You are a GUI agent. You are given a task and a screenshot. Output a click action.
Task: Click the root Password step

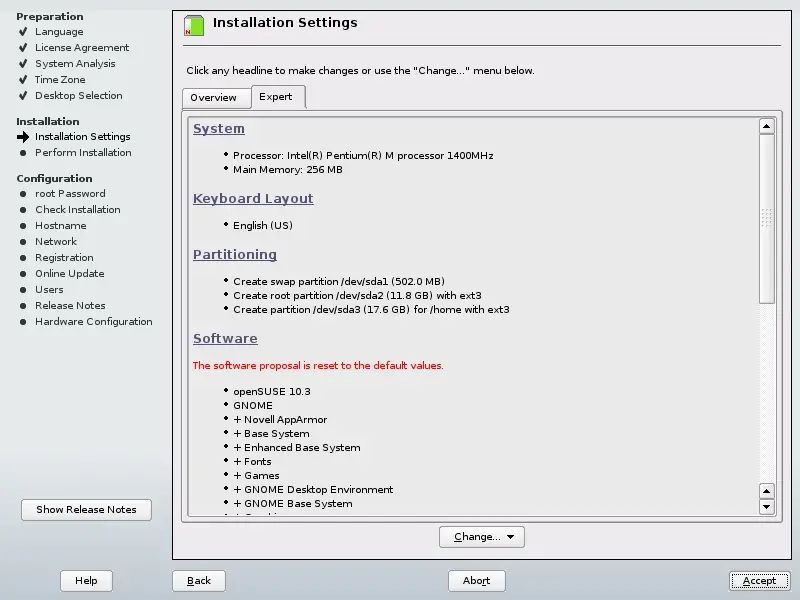[70, 194]
